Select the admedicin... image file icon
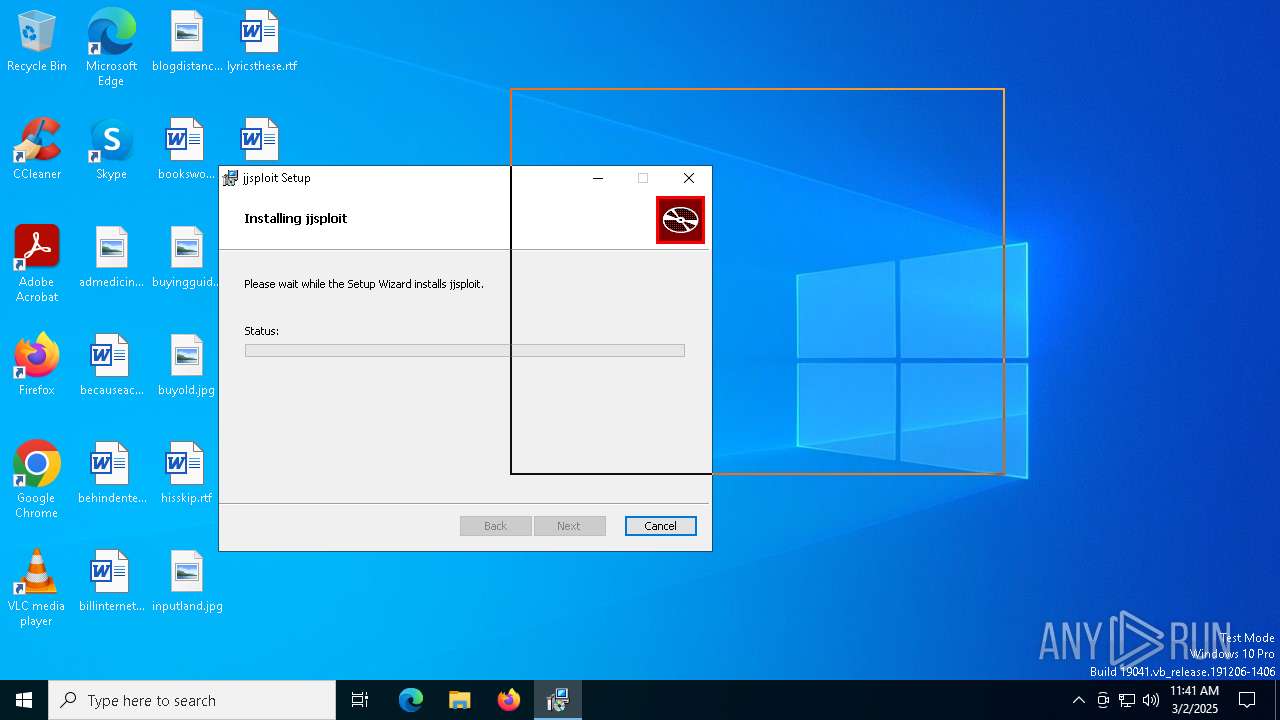This screenshot has height=720, width=1280. tap(111, 258)
